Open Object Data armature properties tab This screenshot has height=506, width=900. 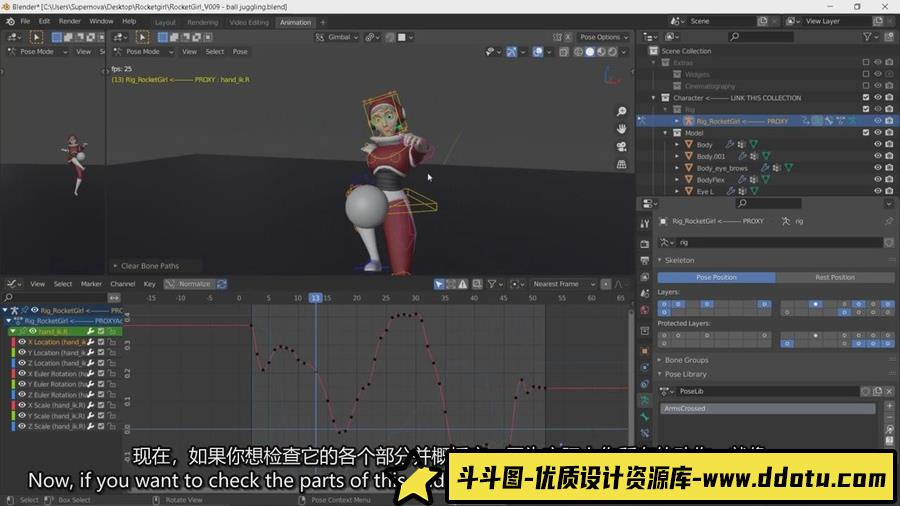[645, 400]
